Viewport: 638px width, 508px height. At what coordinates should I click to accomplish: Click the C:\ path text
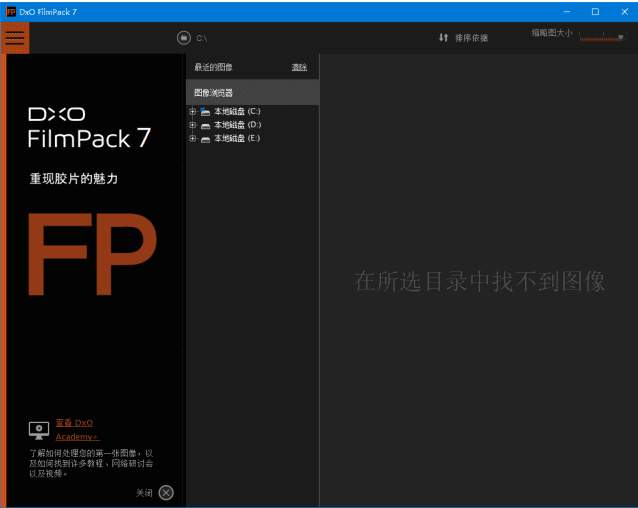pyautogui.click(x=202, y=38)
